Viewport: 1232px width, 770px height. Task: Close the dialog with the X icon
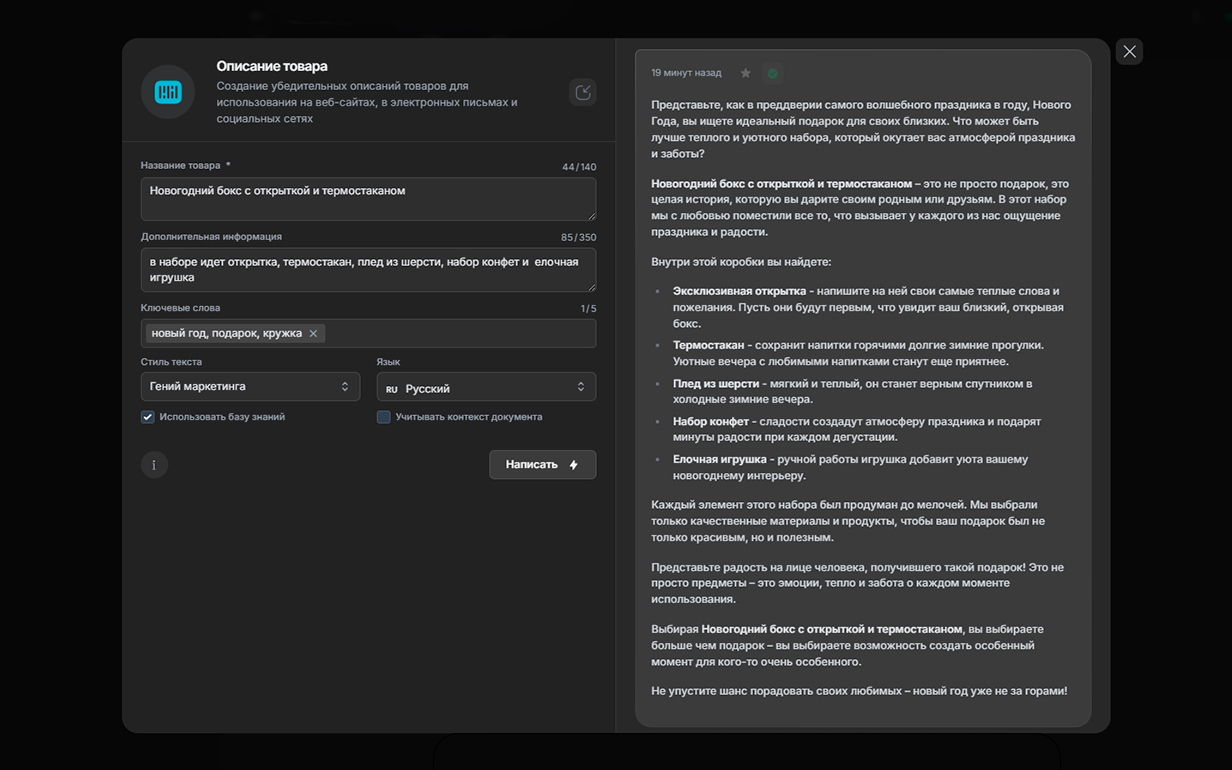(x=1129, y=52)
